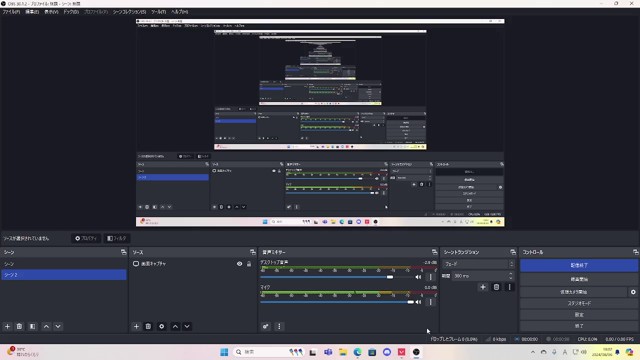Image resolution: width=640 pixels, height=360 pixels.
Task: Delete the selected scene using trash icon
Action: tap(19, 327)
